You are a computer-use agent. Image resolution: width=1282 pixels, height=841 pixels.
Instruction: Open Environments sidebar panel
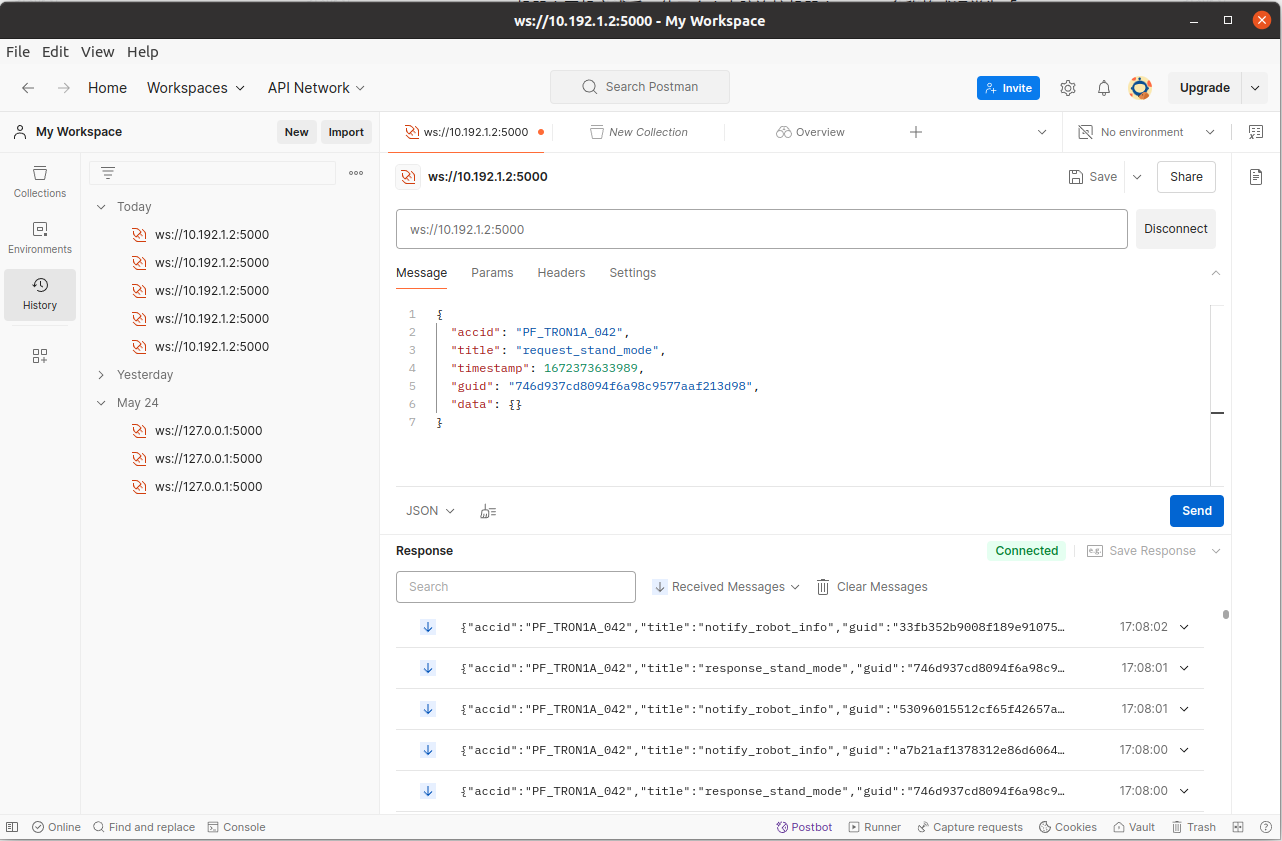[40, 238]
